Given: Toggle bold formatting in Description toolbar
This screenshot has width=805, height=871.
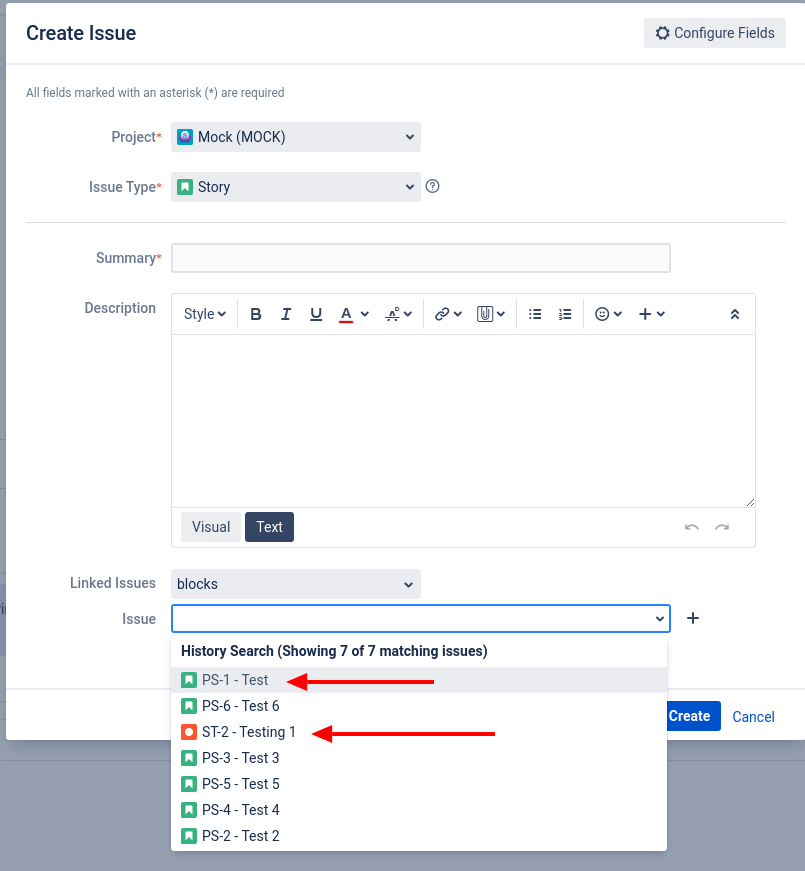Looking at the screenshot, I should 256,314.
